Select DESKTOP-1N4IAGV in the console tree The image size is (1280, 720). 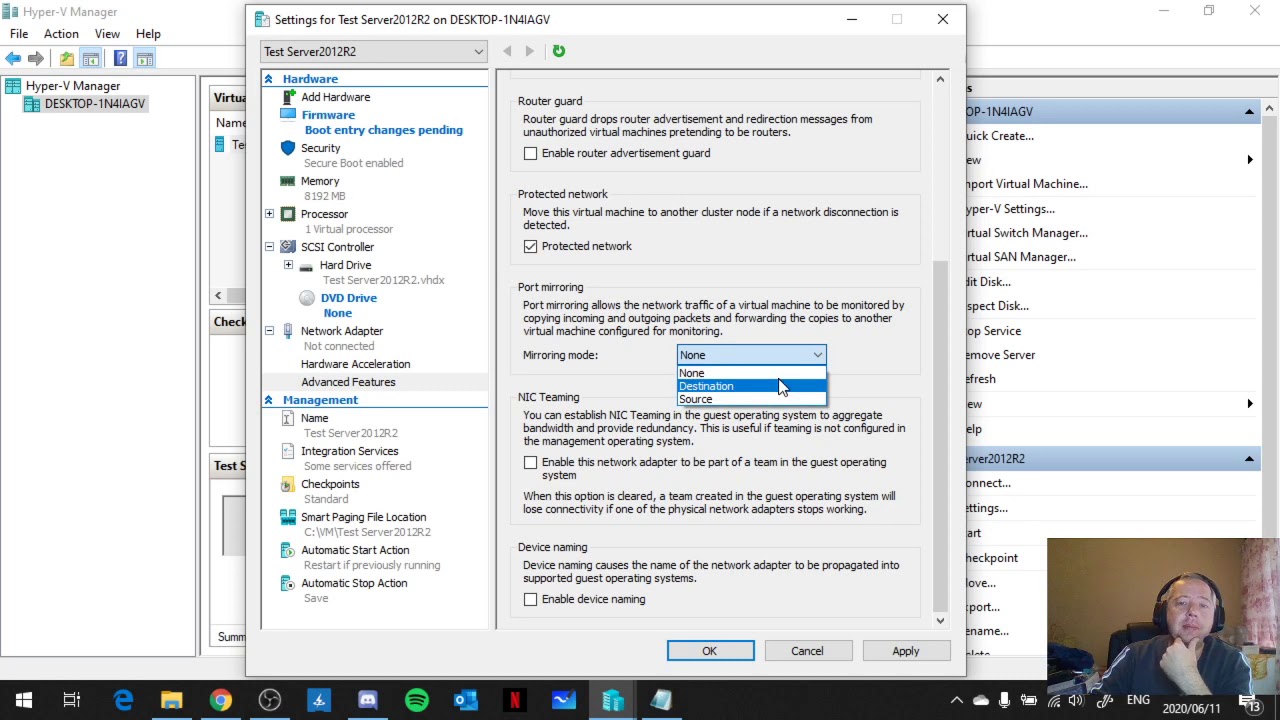pyautogui.click(x=94, y=104)
